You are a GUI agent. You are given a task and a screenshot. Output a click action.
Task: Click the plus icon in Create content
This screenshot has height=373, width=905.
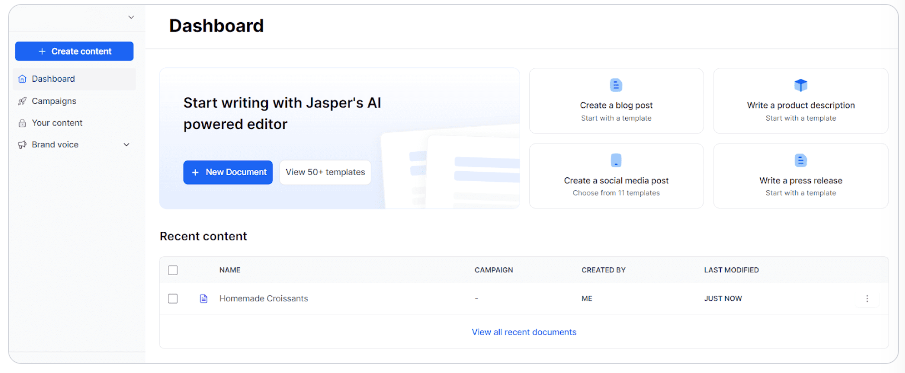point(42,51)
